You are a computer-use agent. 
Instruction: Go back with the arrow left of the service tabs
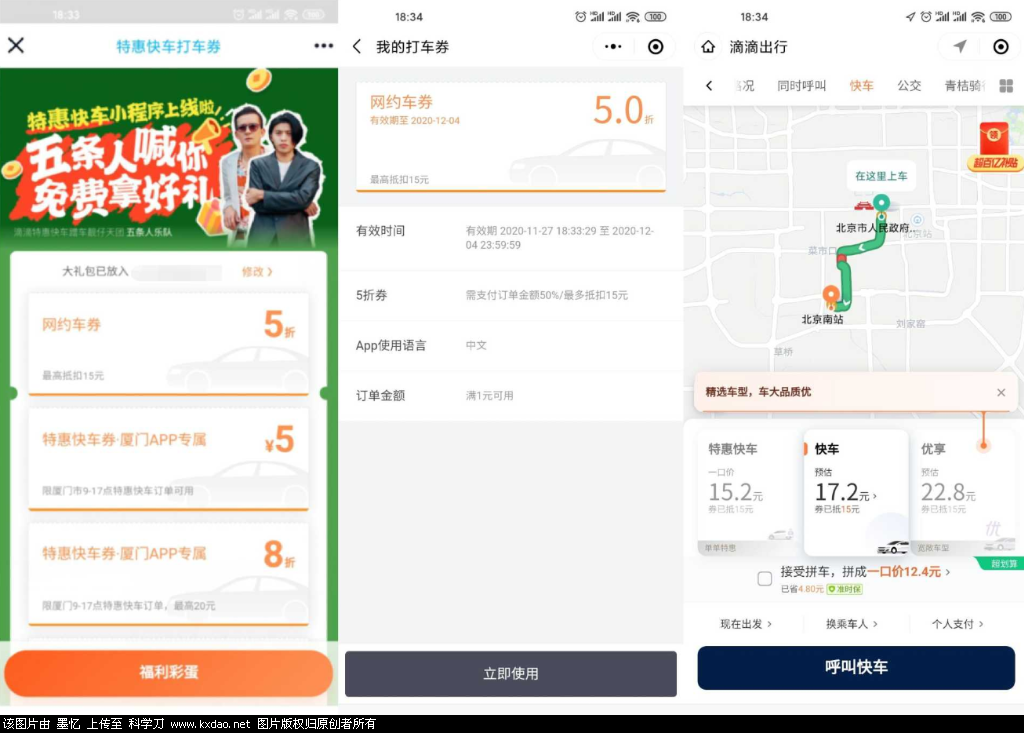point(709,86)
